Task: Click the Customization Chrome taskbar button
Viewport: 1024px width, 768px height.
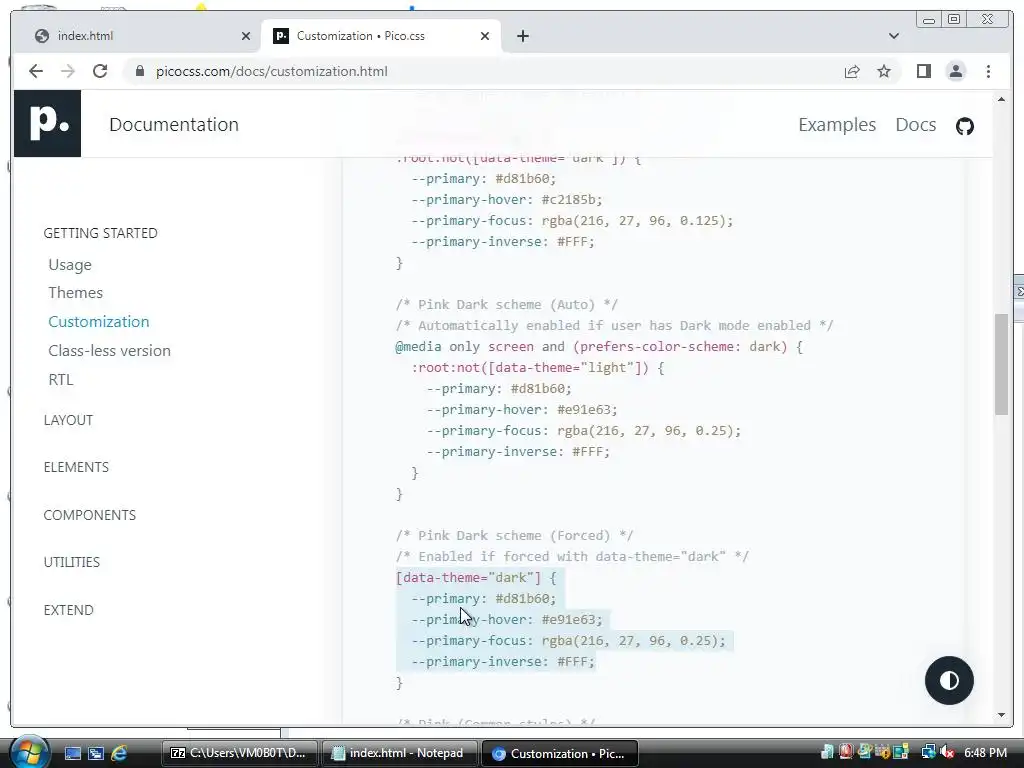Action: click(560, 753)
